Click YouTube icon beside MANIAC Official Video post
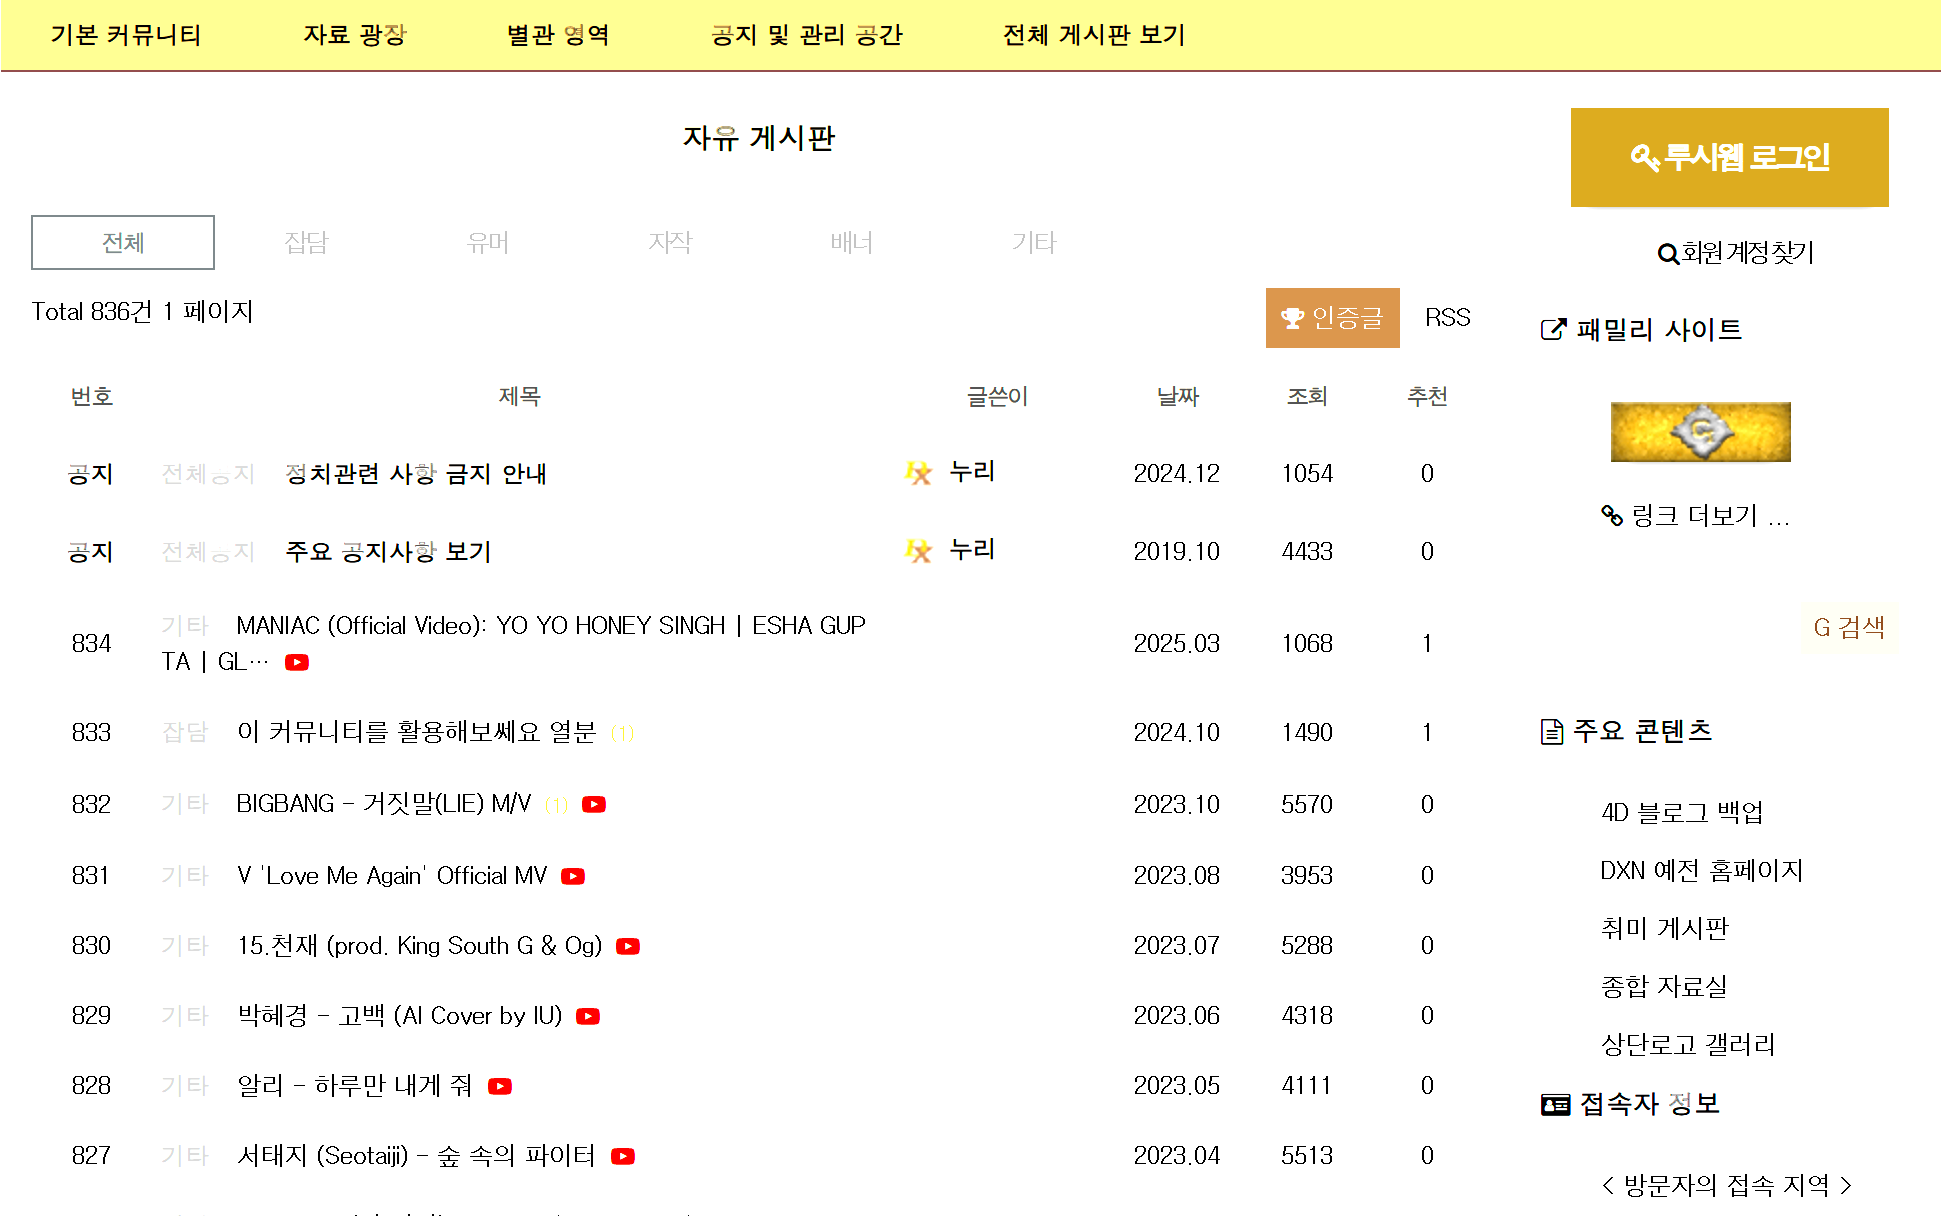The width and height of the screenshot is (1944, 1216). (297, 662)
